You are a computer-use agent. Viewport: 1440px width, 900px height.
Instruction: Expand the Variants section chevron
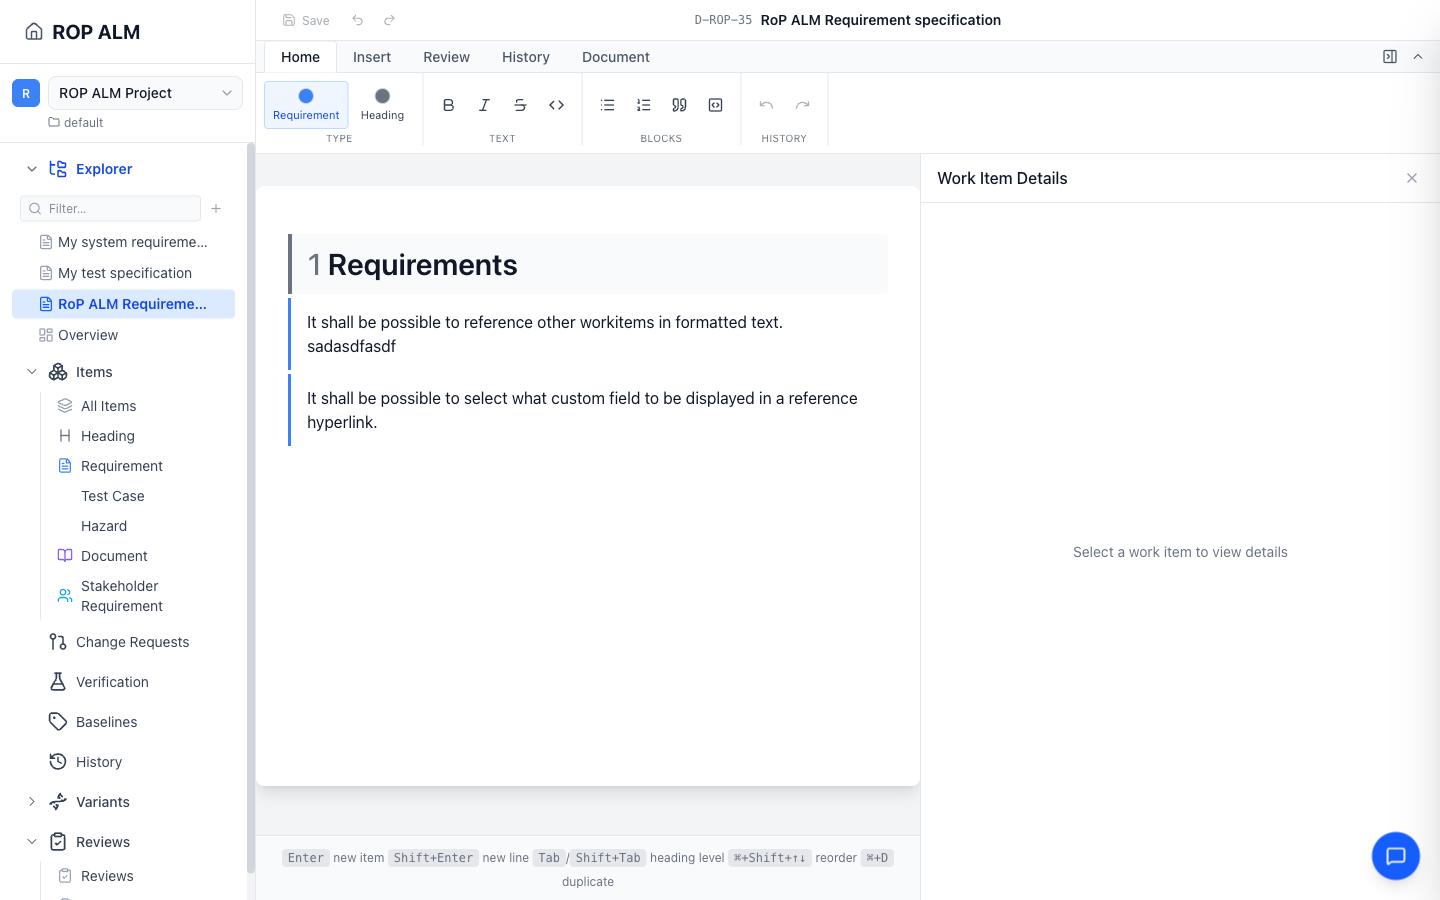click(32, 802)
